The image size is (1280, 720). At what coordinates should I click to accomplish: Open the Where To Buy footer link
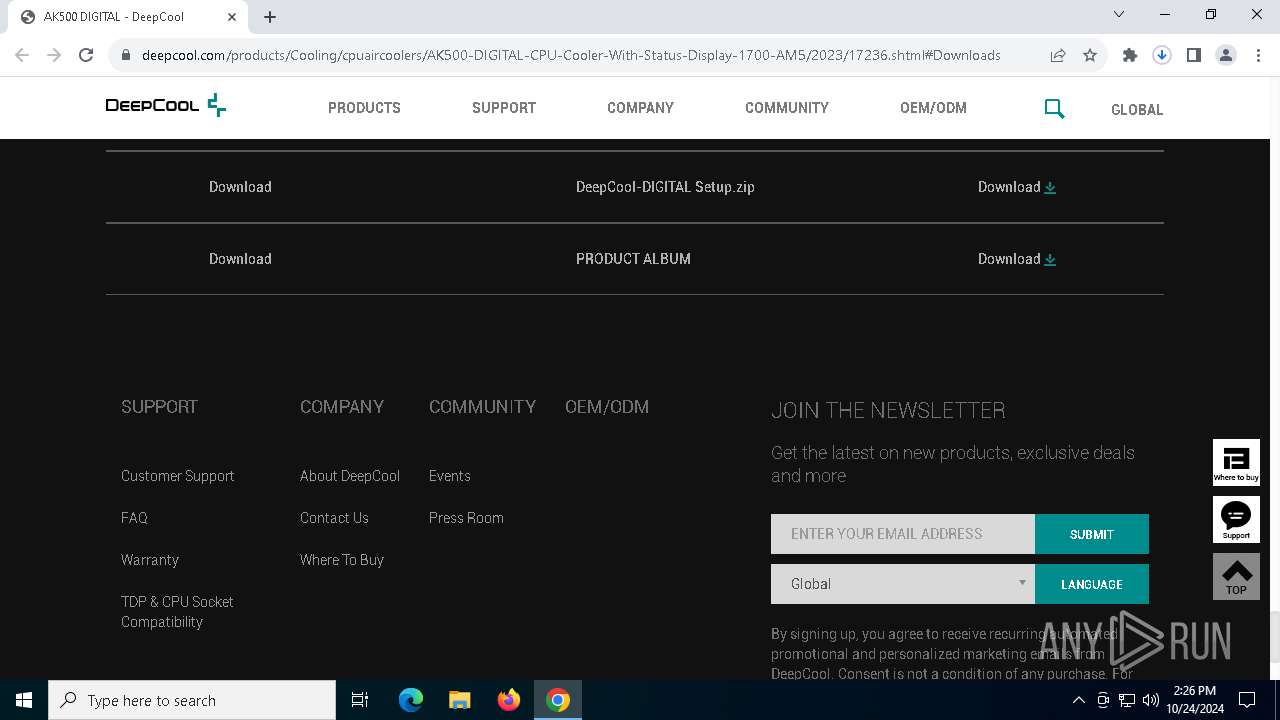pos(342,560)
